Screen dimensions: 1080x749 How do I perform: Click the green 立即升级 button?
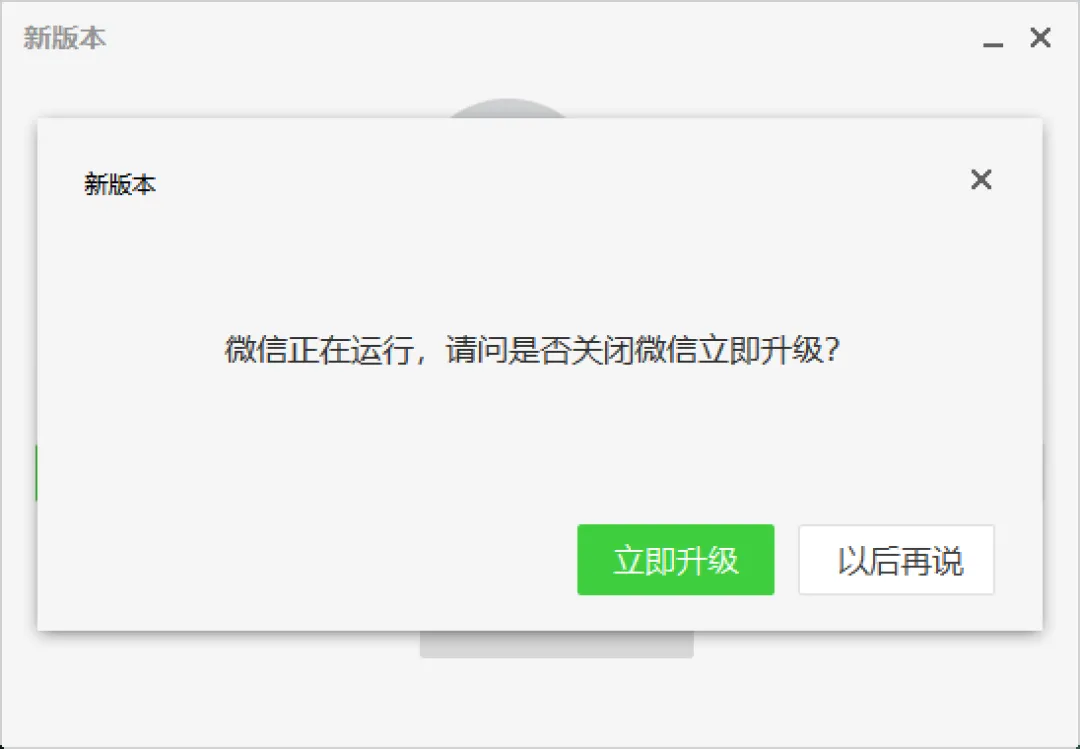point(675,560)
